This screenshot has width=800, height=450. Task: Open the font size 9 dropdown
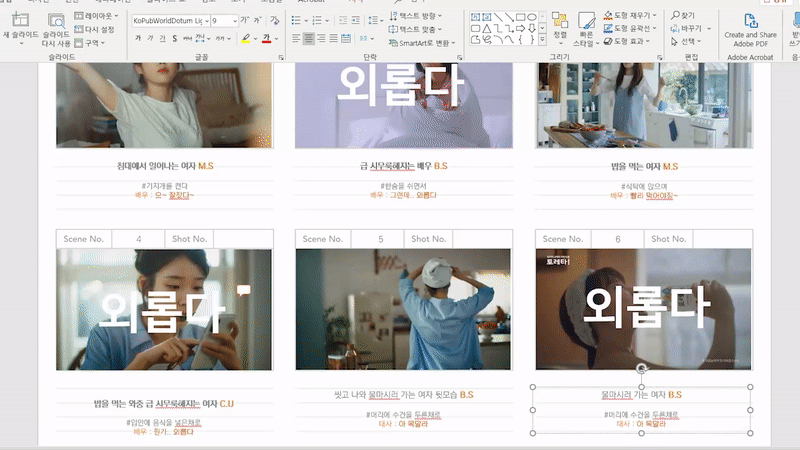click(x=235, y=21)
